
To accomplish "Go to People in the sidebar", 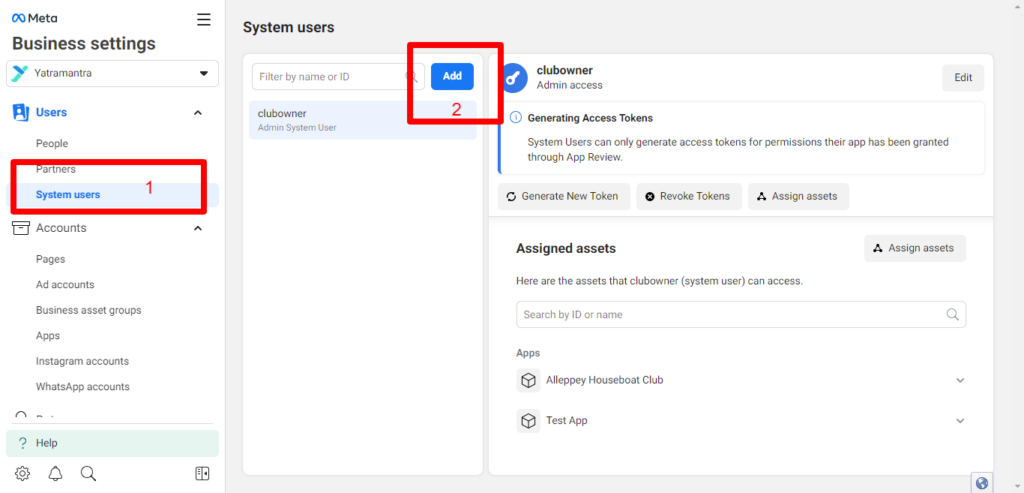I will [52, 144].
